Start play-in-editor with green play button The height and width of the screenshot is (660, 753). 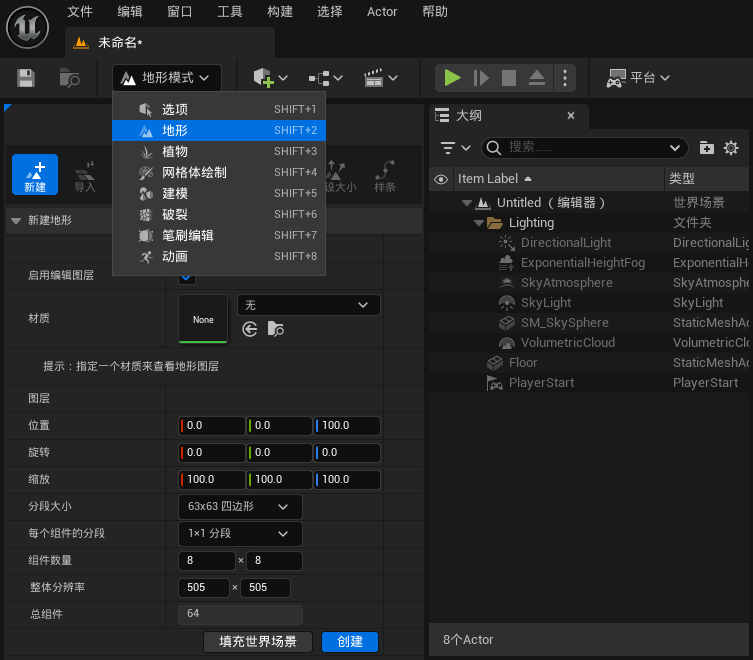(452, 78)
